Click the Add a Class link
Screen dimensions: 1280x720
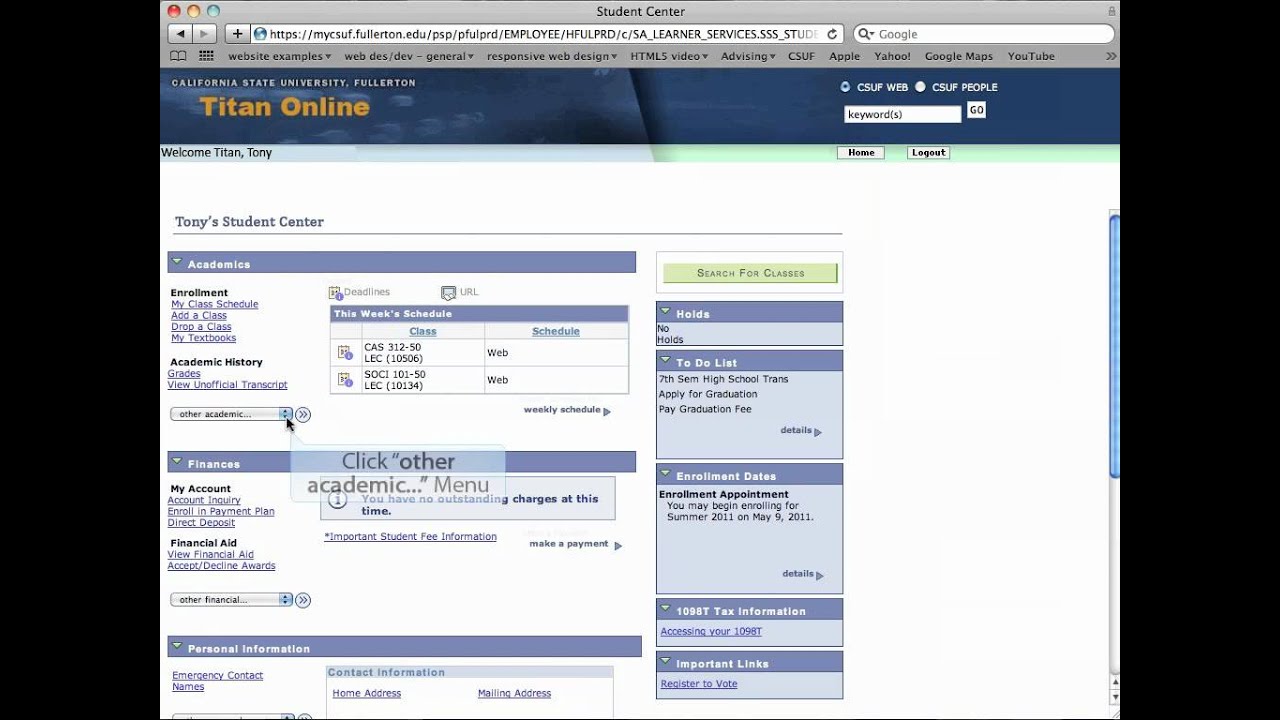click(x=199, y=315)
